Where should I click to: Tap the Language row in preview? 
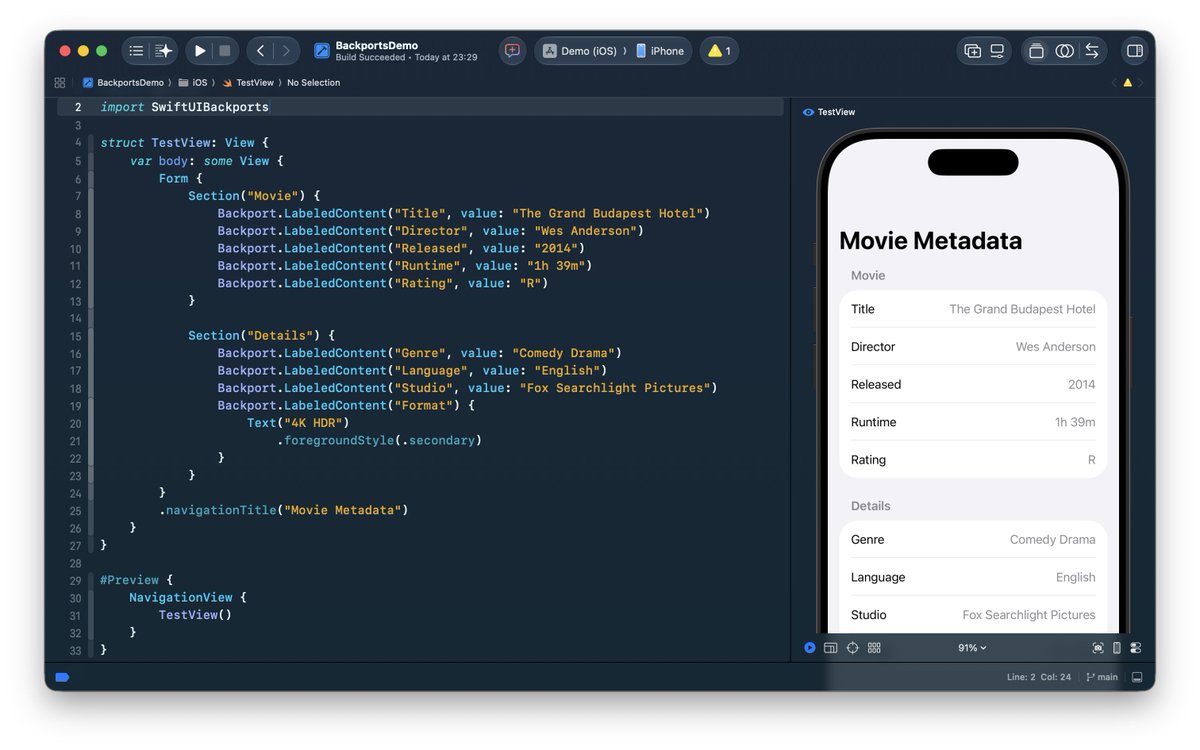tap(973, 577)
